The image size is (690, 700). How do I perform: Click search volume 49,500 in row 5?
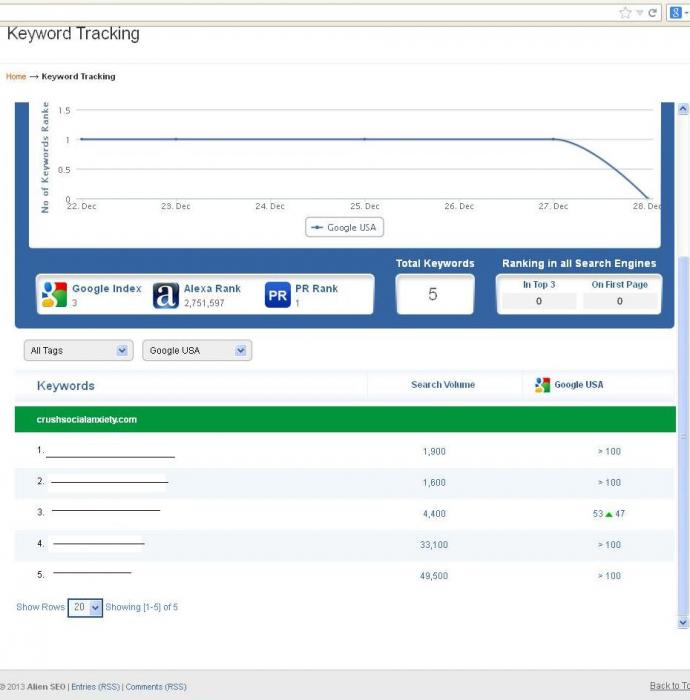click(x=433, y=576)
